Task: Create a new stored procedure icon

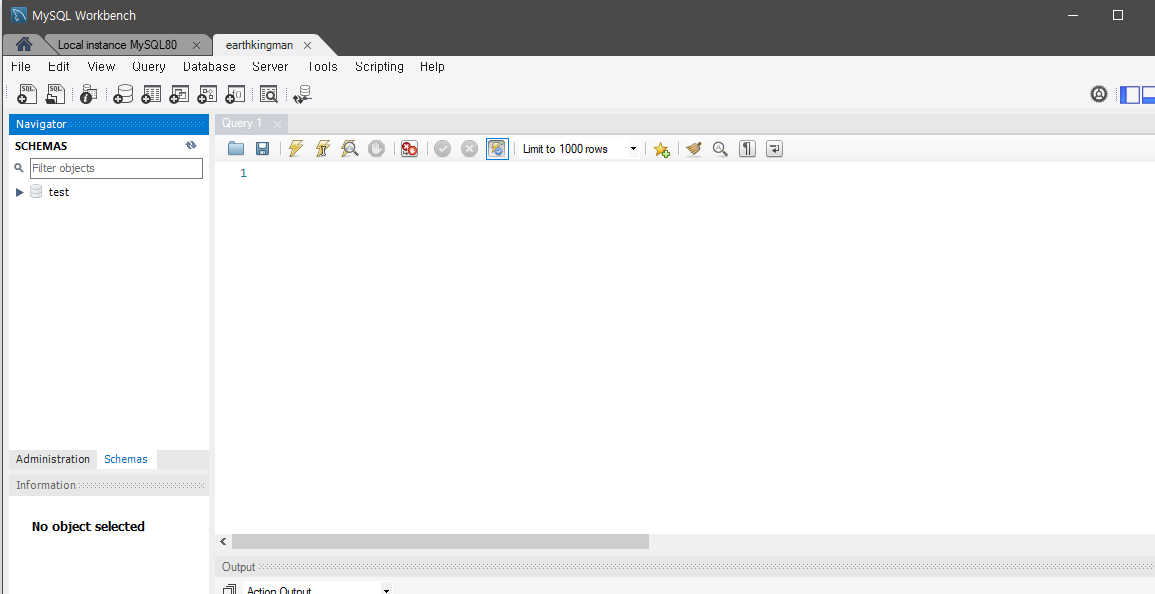Action: tap(207, 94)
